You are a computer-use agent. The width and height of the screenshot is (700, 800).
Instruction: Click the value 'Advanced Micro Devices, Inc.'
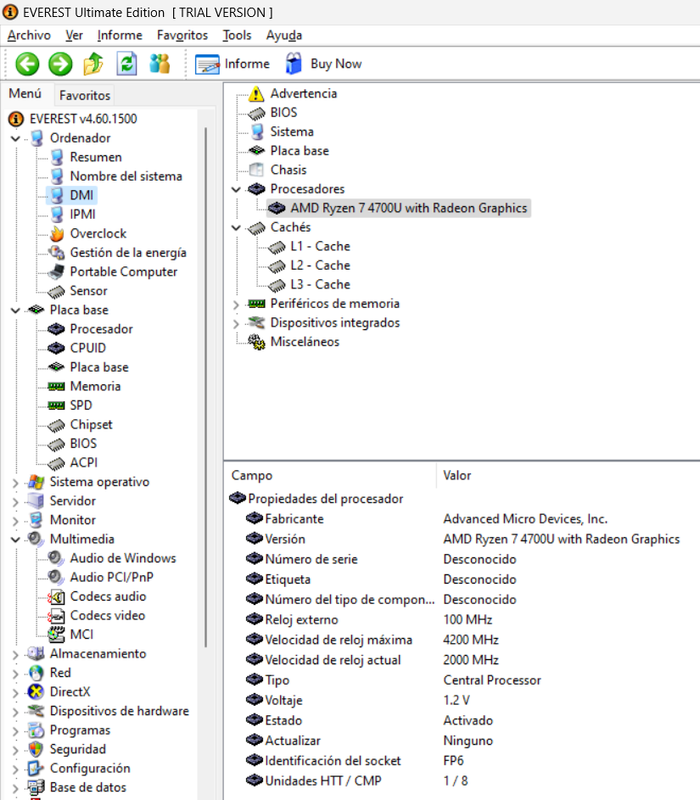(x=525, y=519)
